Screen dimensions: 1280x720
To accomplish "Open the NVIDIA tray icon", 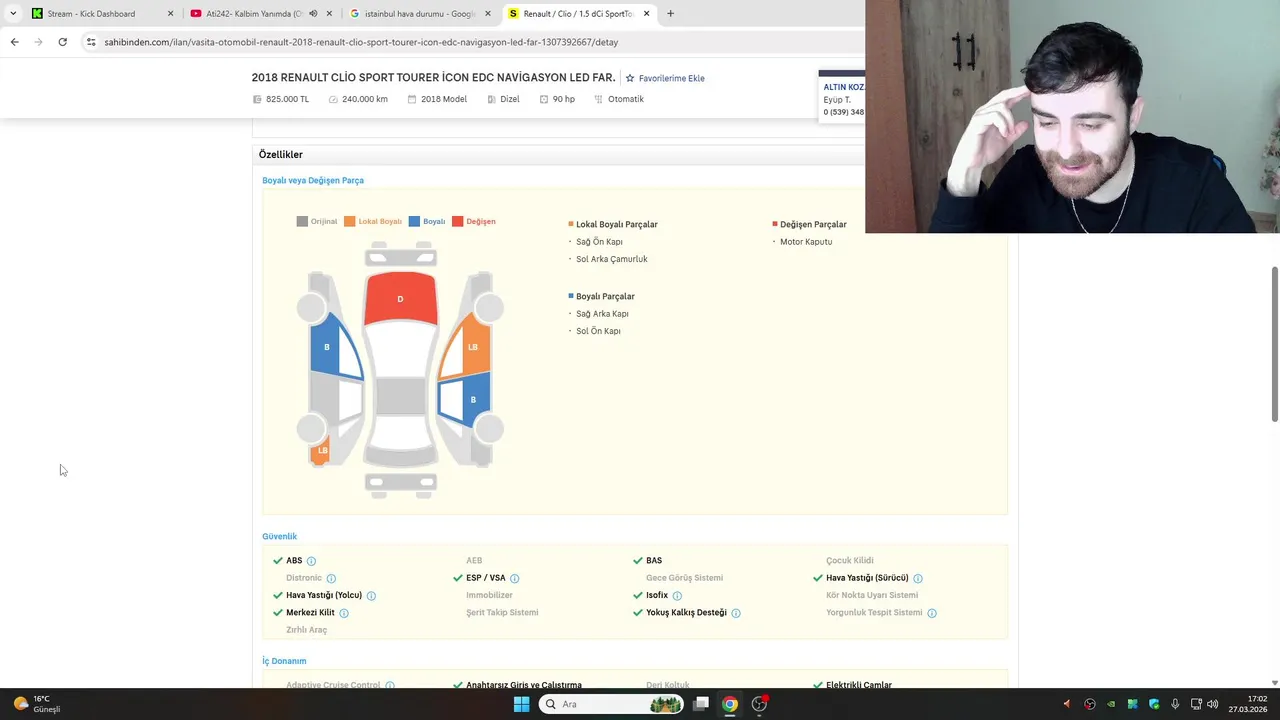I will tap(1111, 704).
